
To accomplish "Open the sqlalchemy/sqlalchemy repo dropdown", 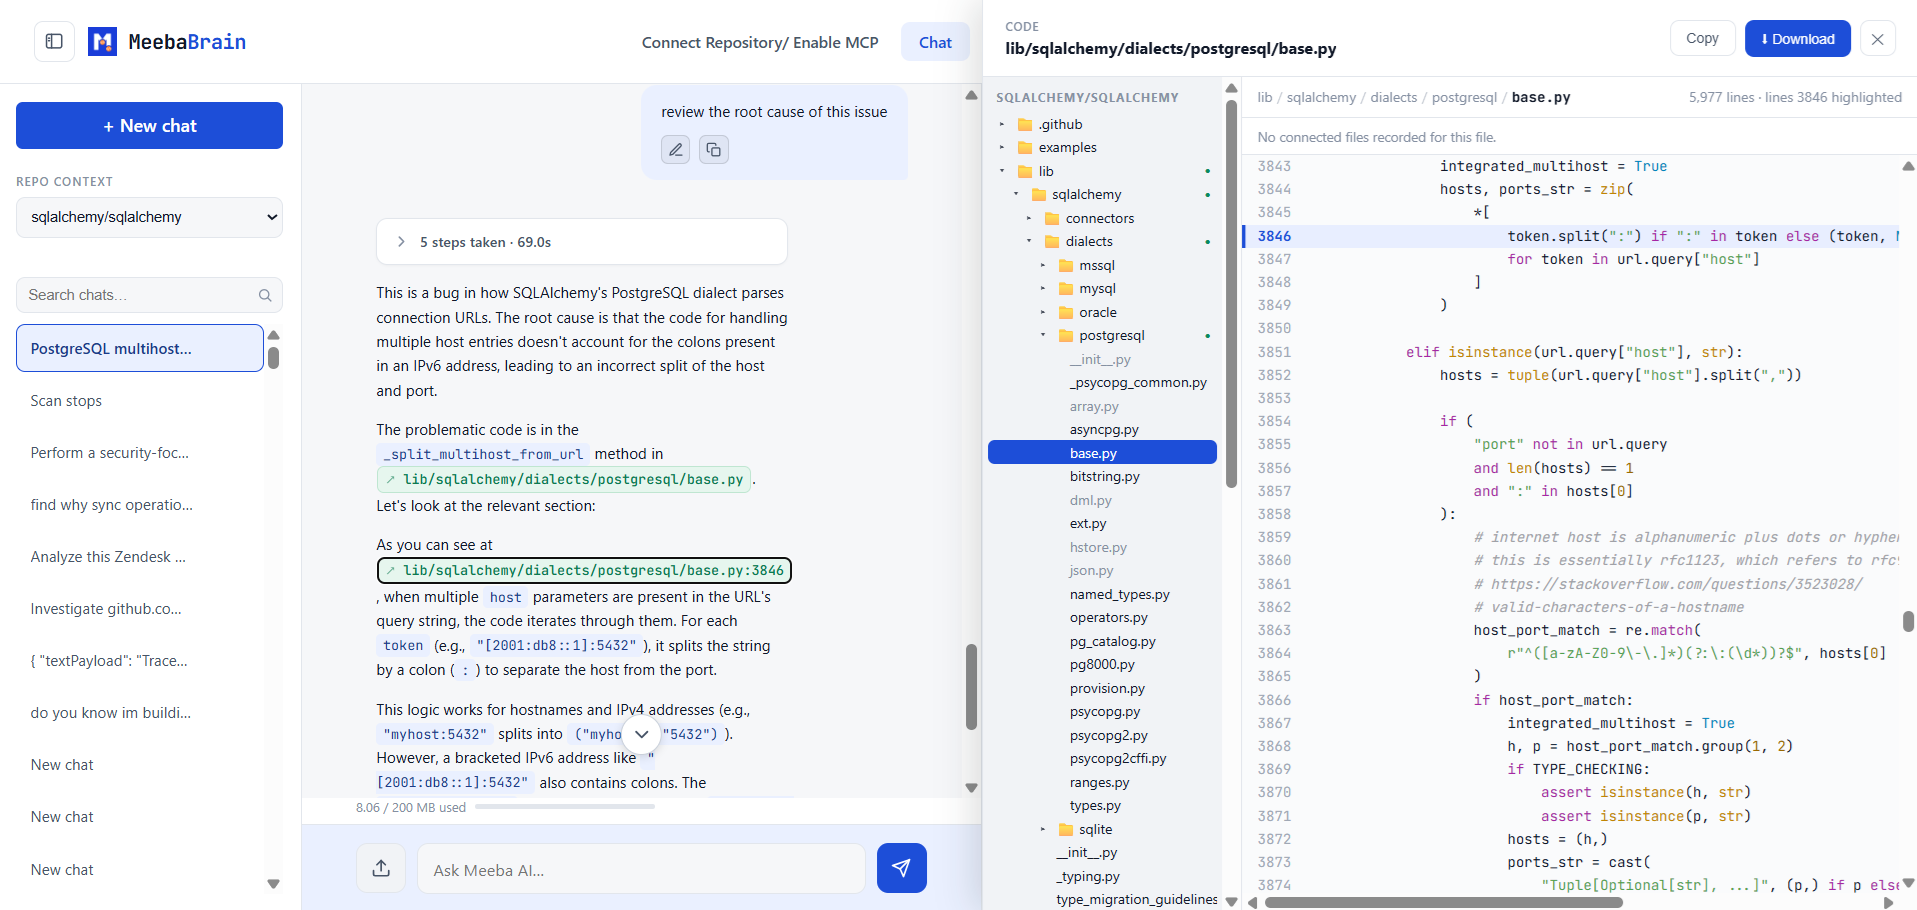I will click(149, 217).
